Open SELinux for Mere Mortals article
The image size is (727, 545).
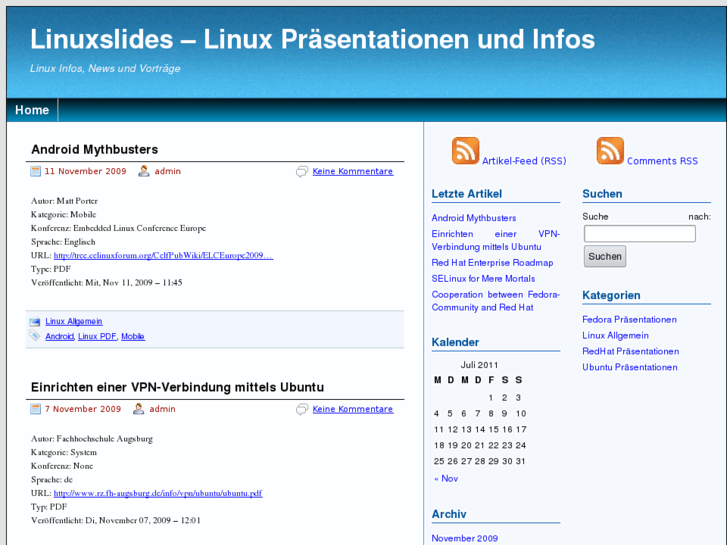[x=483, y=279]
